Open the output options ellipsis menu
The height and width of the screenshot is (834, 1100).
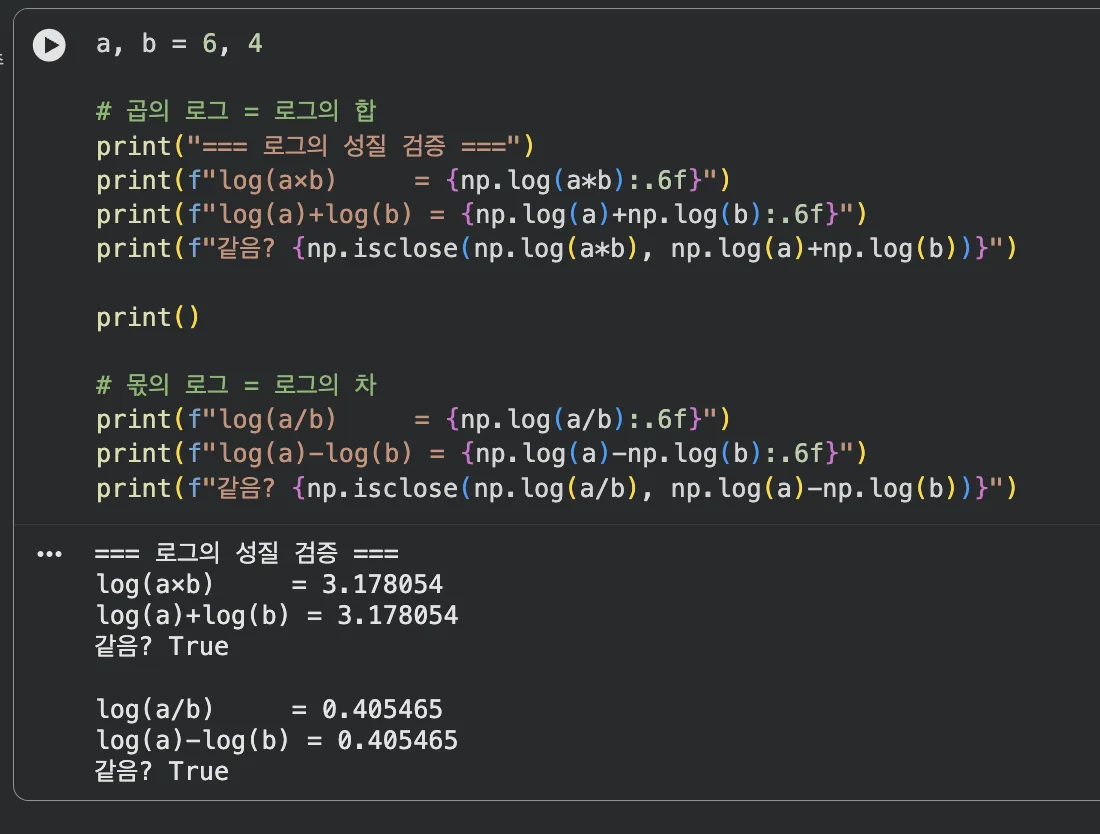[49, 554]
